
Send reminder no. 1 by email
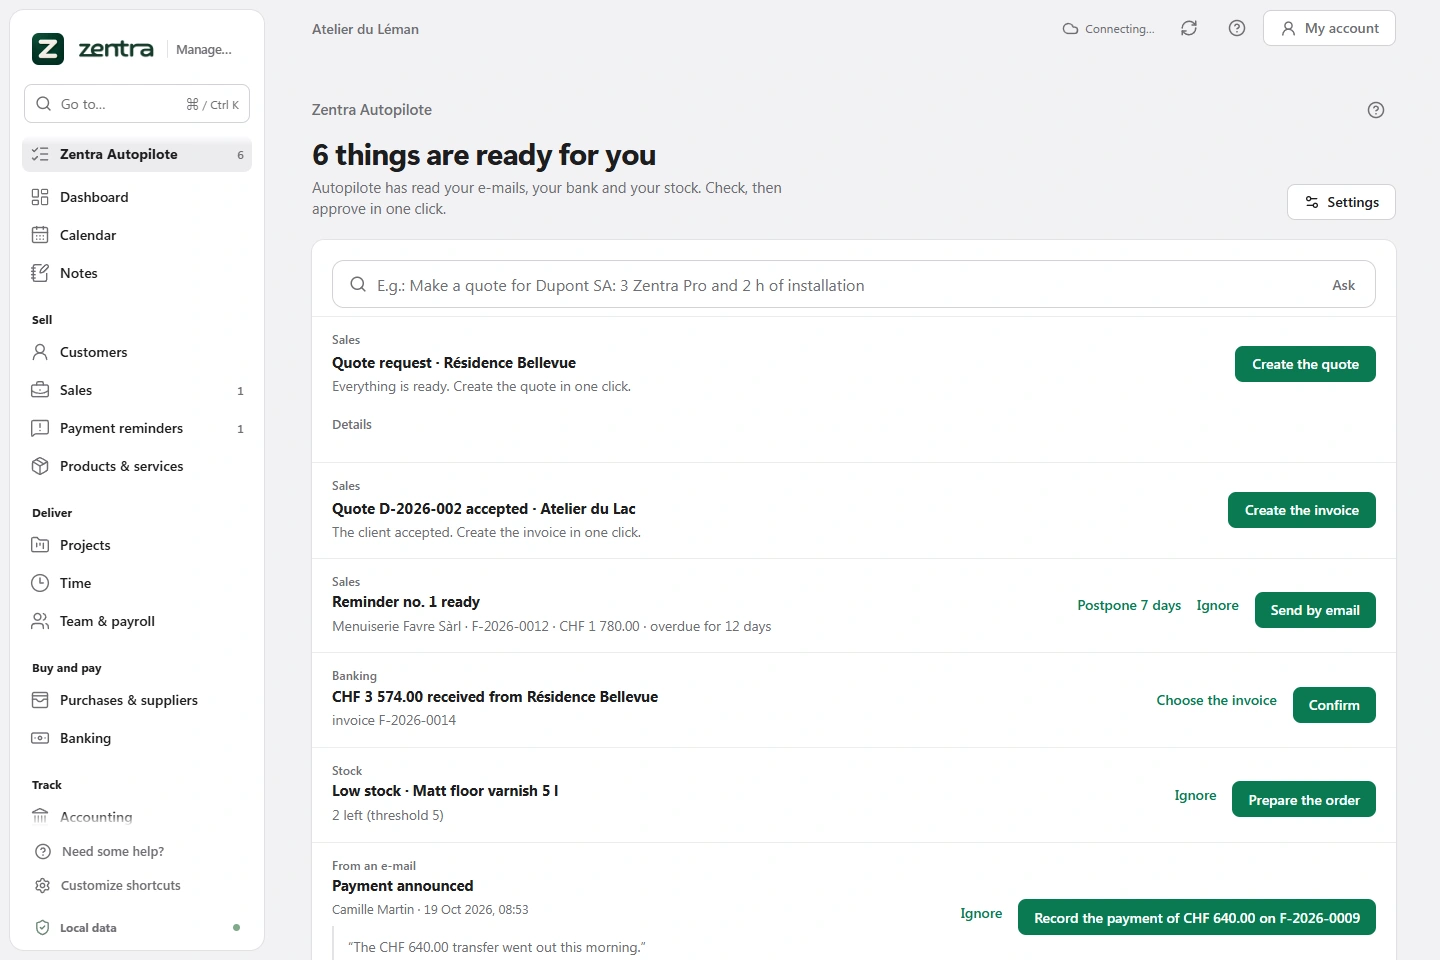click(1315, 610)
